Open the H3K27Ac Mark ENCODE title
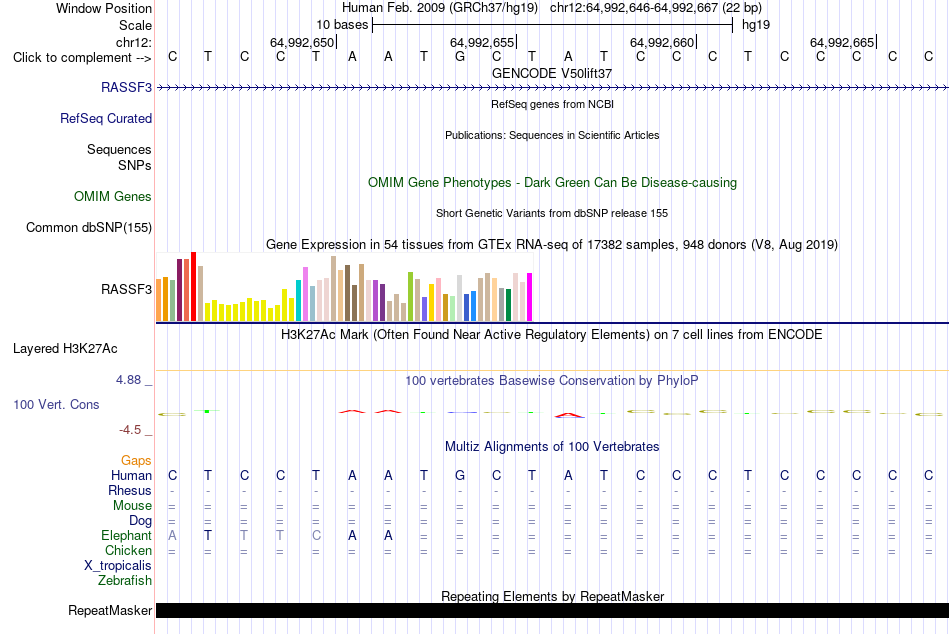Viewport: 950px width, 634px height. click(552, 335)
